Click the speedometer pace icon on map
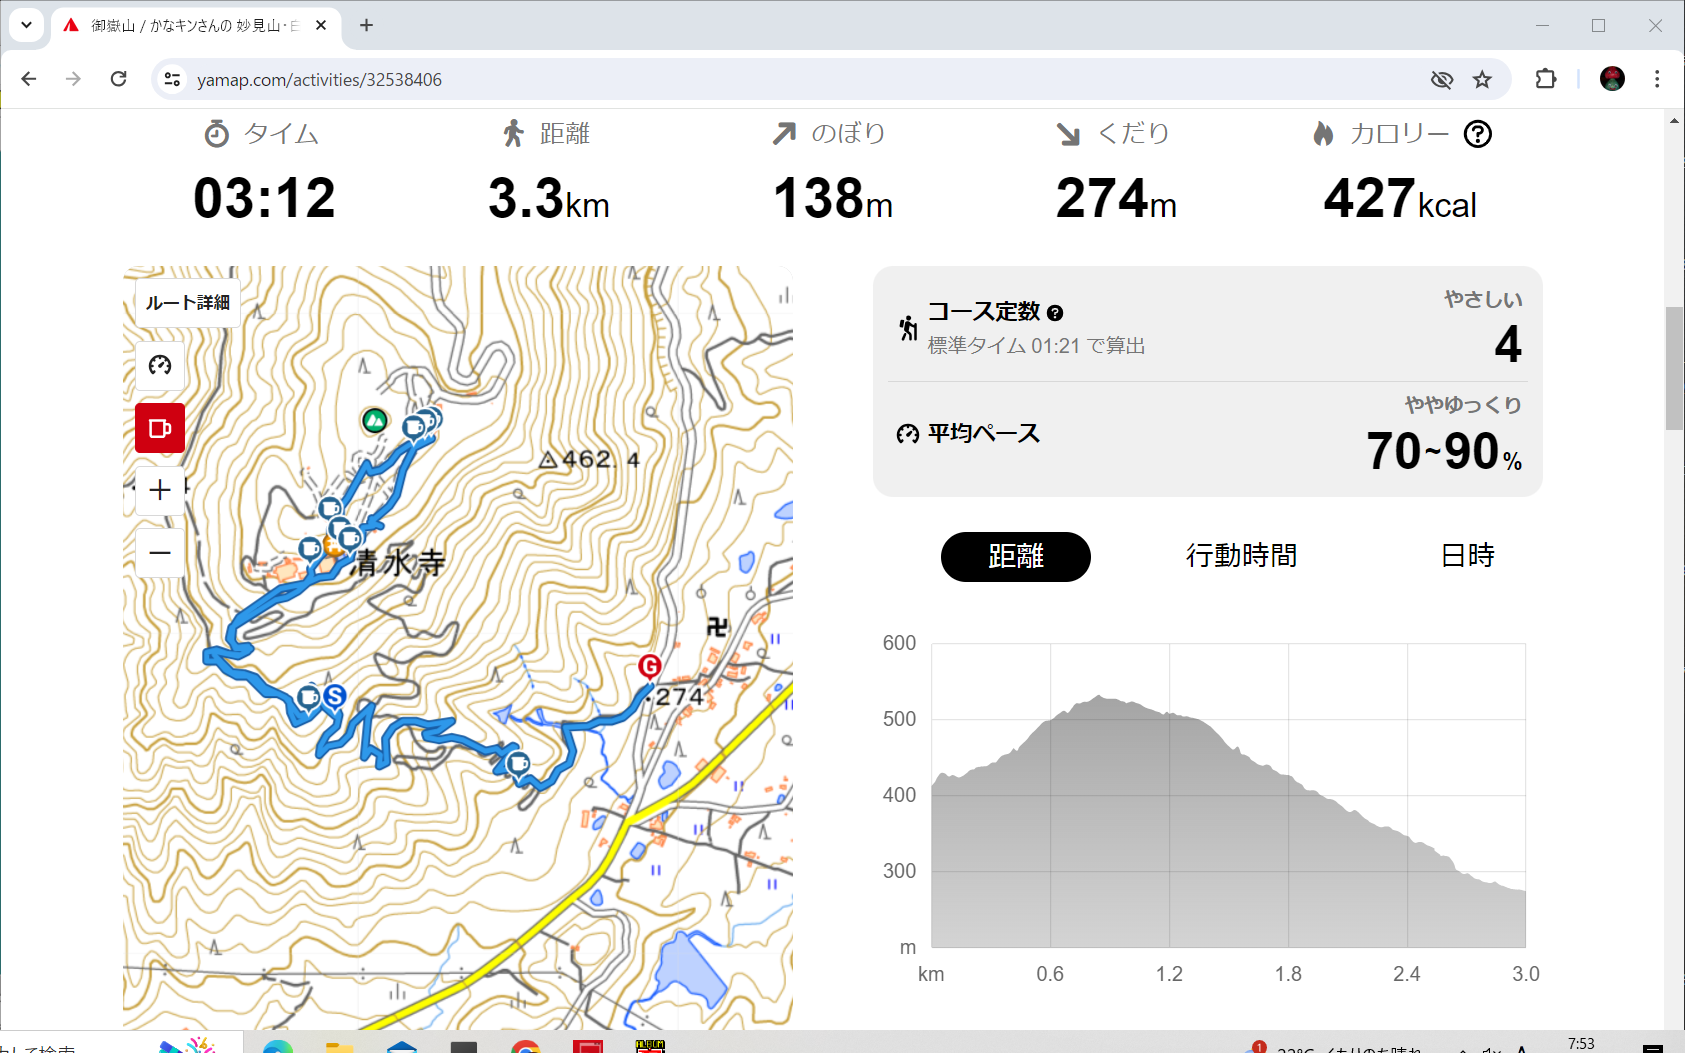Image resolution: width=1685 pixels, height=1053 pixels. click(160, 365)
